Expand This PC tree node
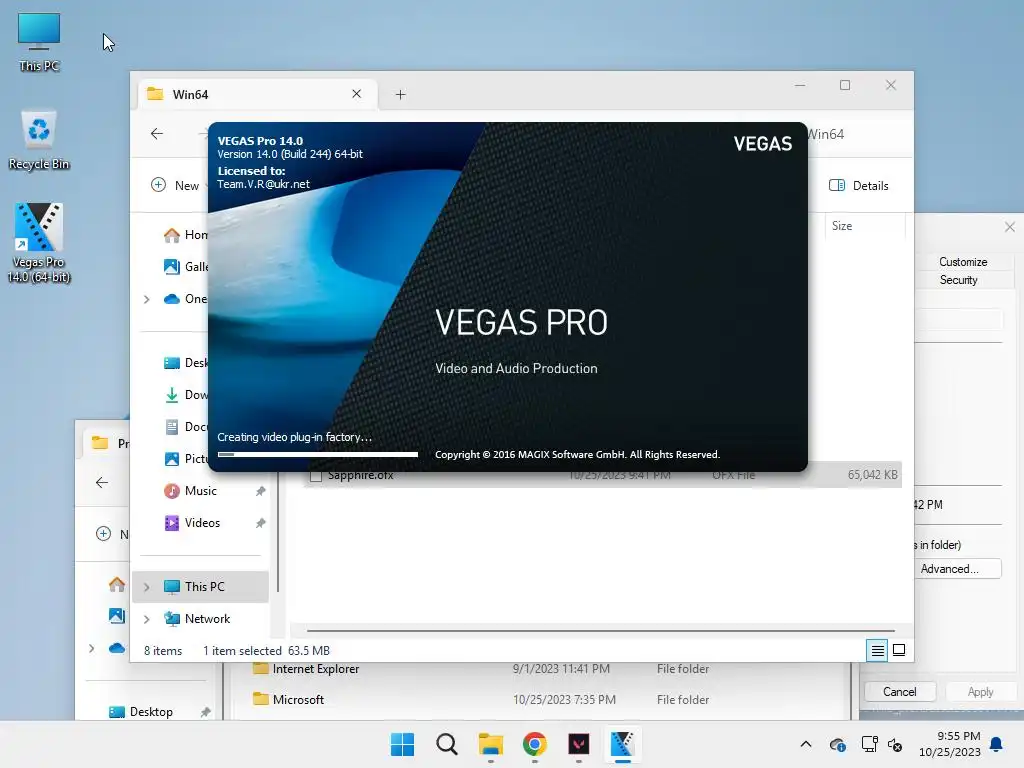 click(147, 587)
